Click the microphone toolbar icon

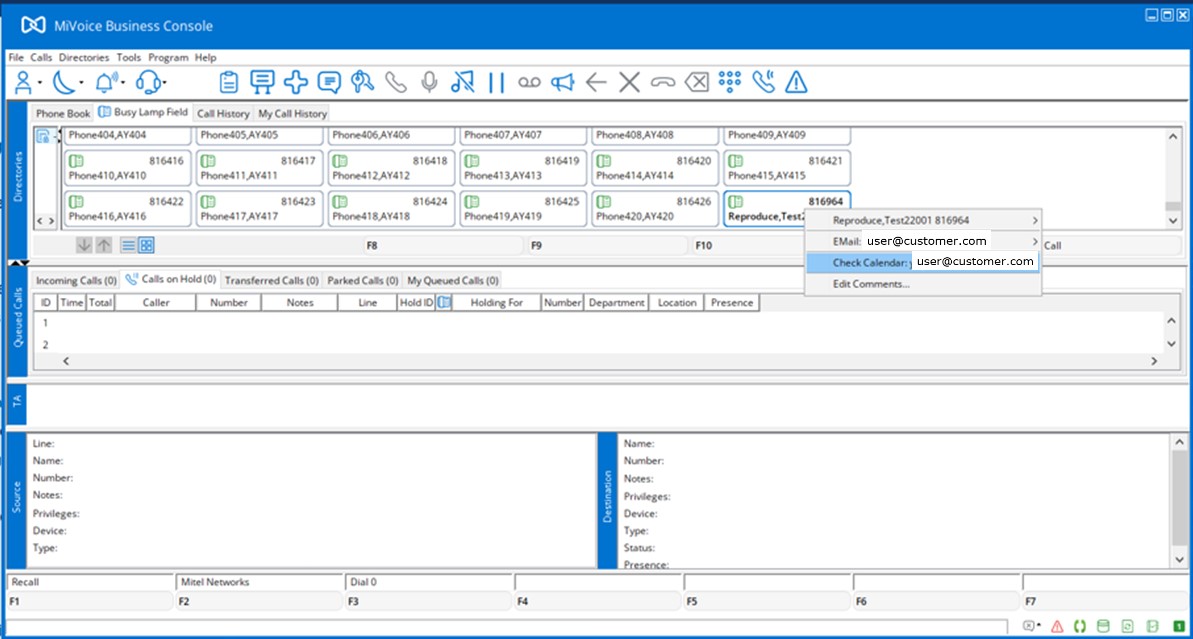429,82
